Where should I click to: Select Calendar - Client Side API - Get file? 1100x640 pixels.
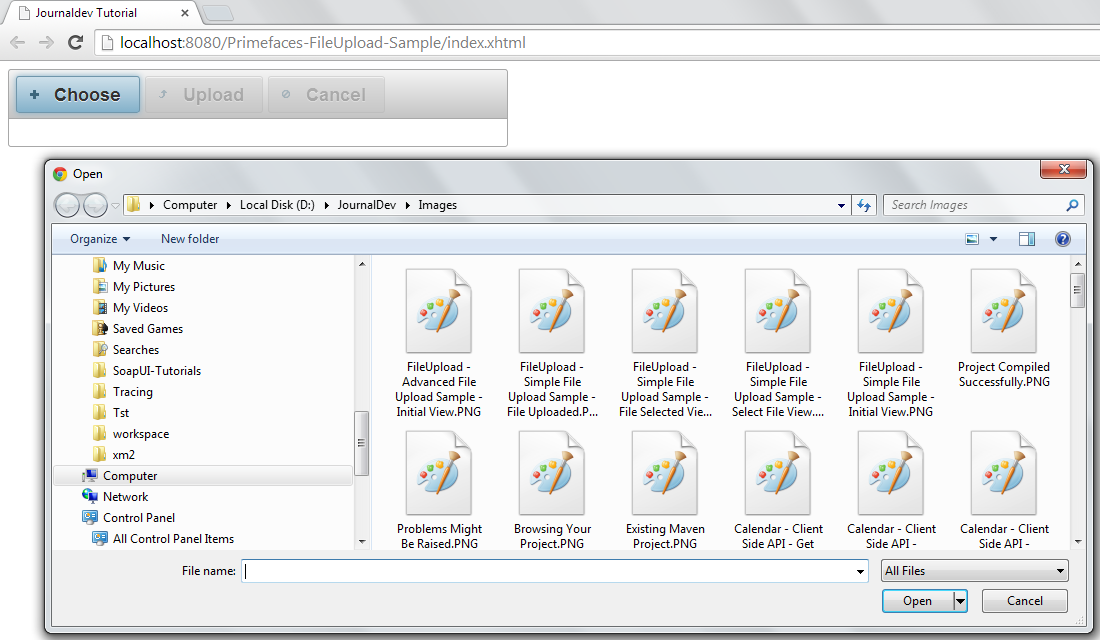[778, 491]
